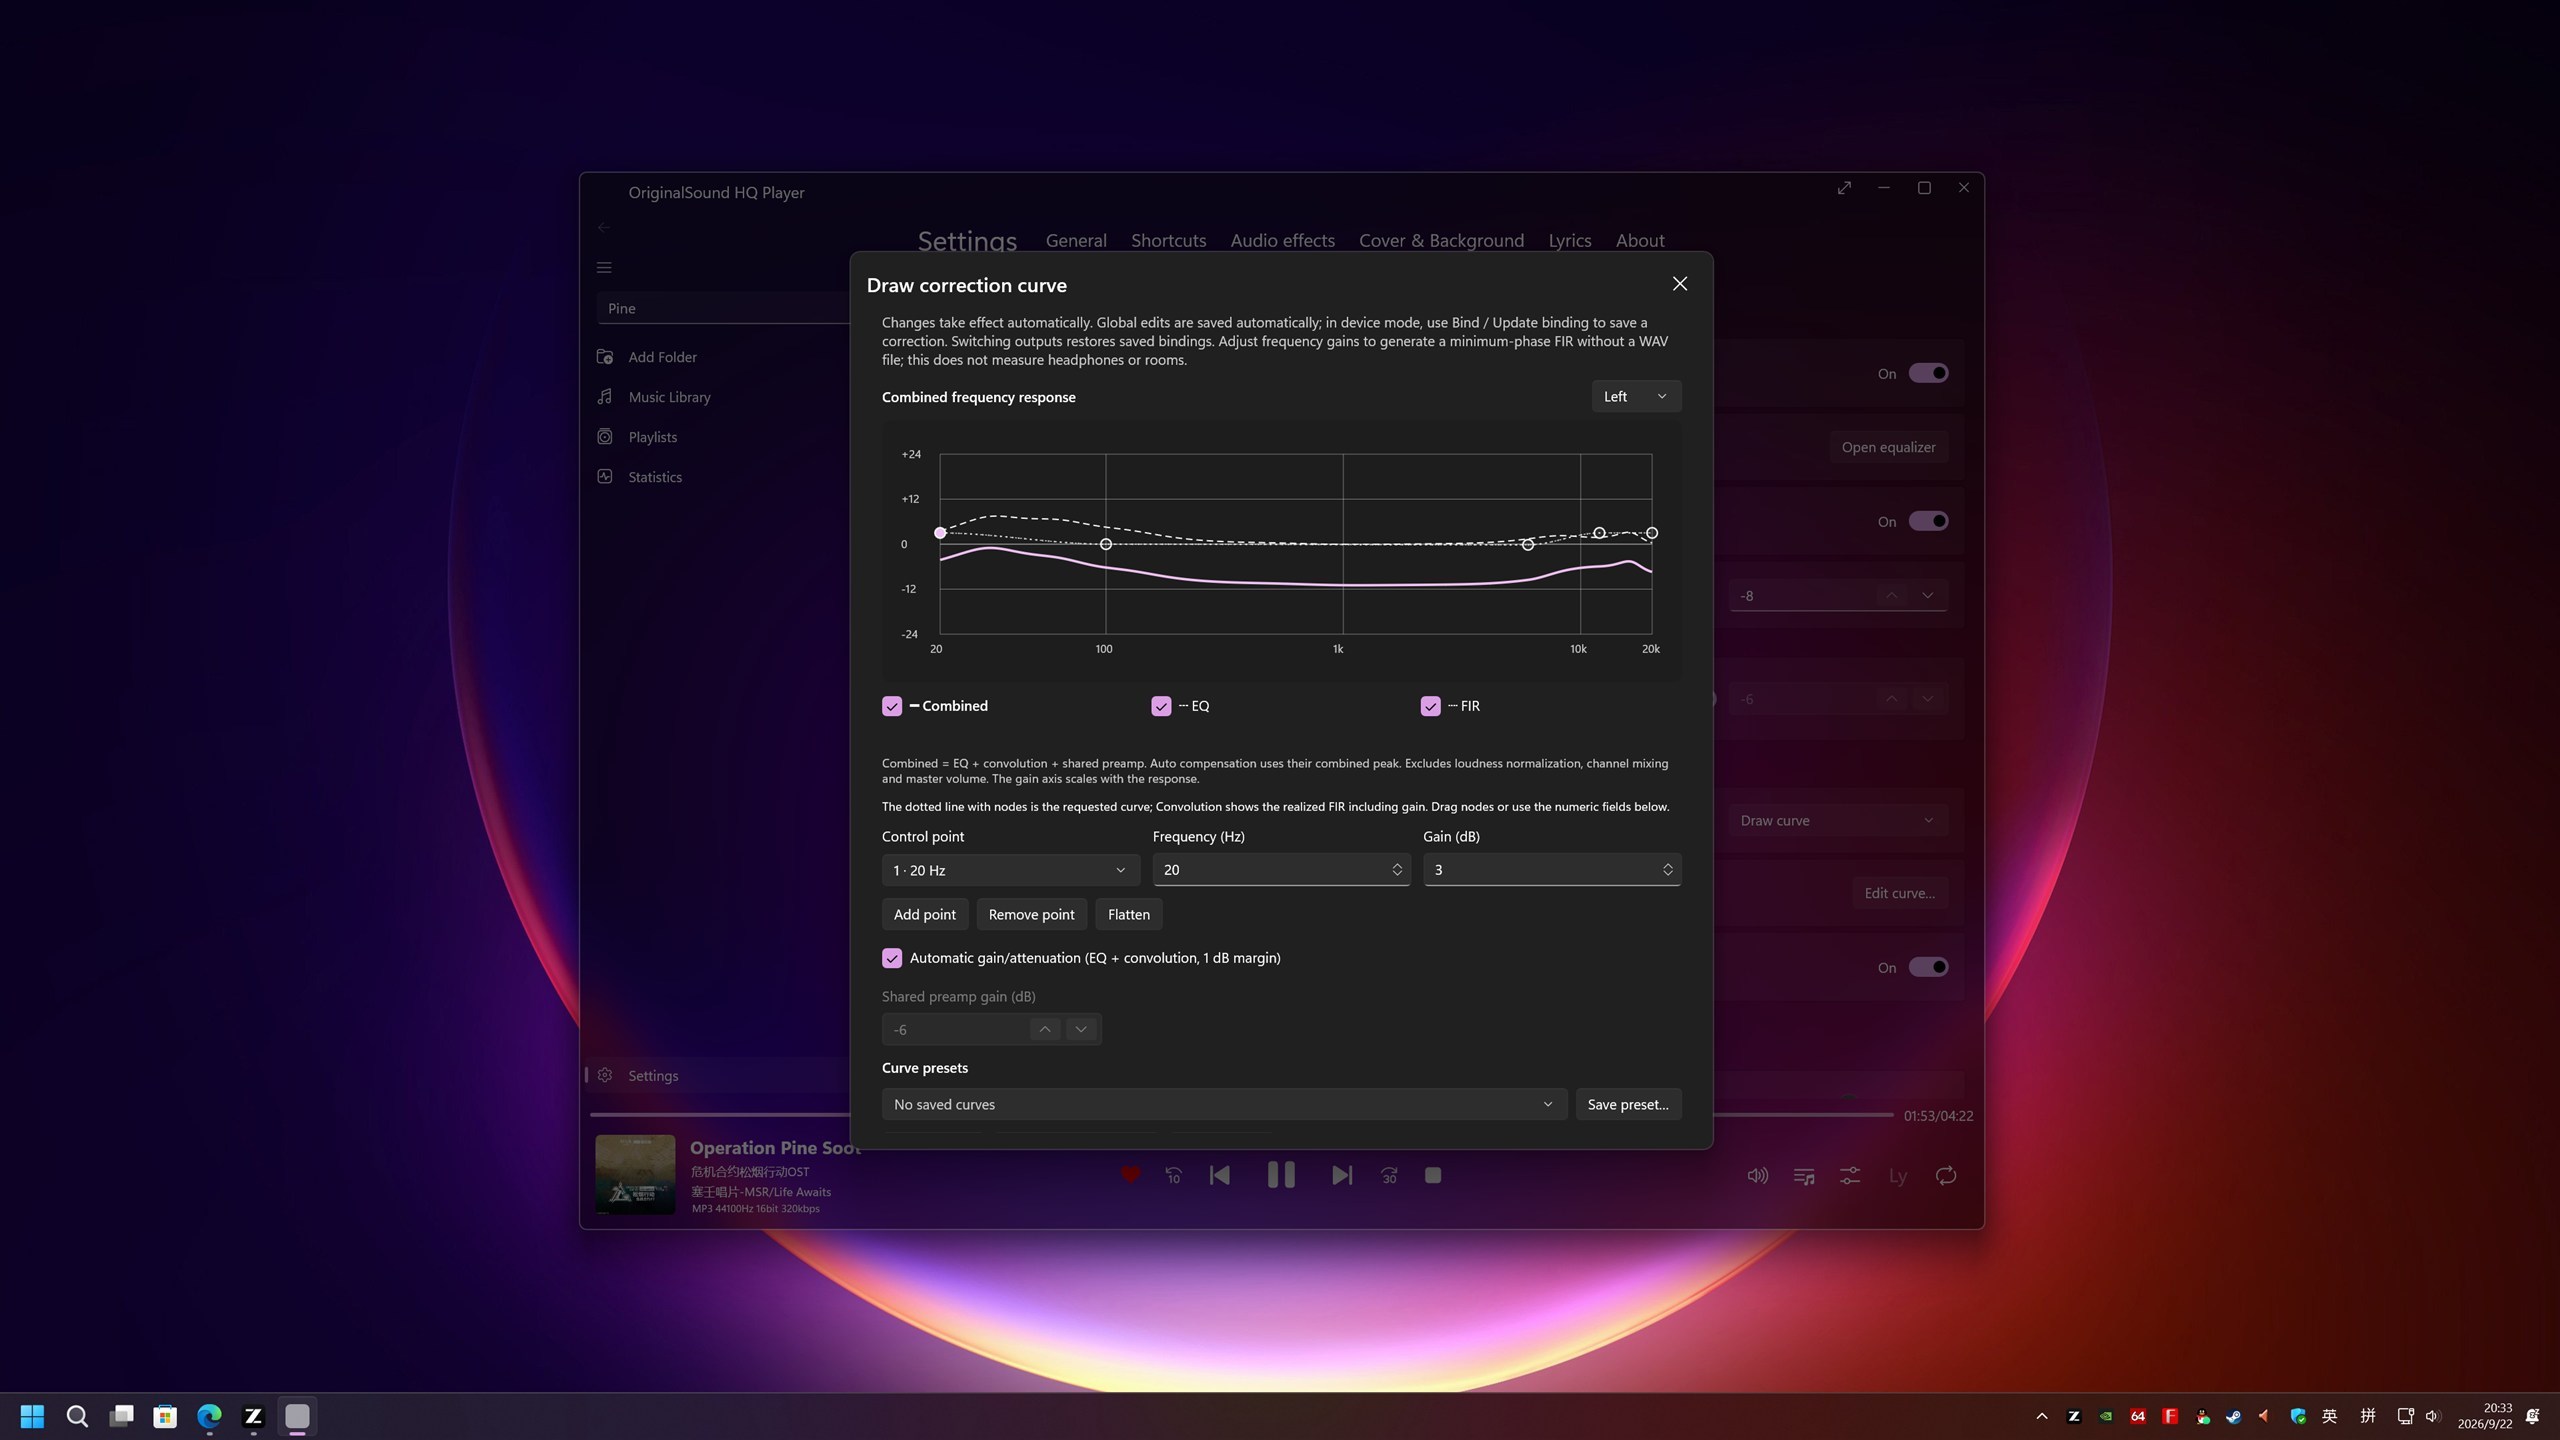Toggle Automatic gain/attenuation checkbox
Image resolution: width=2560 pixels, height=1440 pixels.
(x=892, y=958)
